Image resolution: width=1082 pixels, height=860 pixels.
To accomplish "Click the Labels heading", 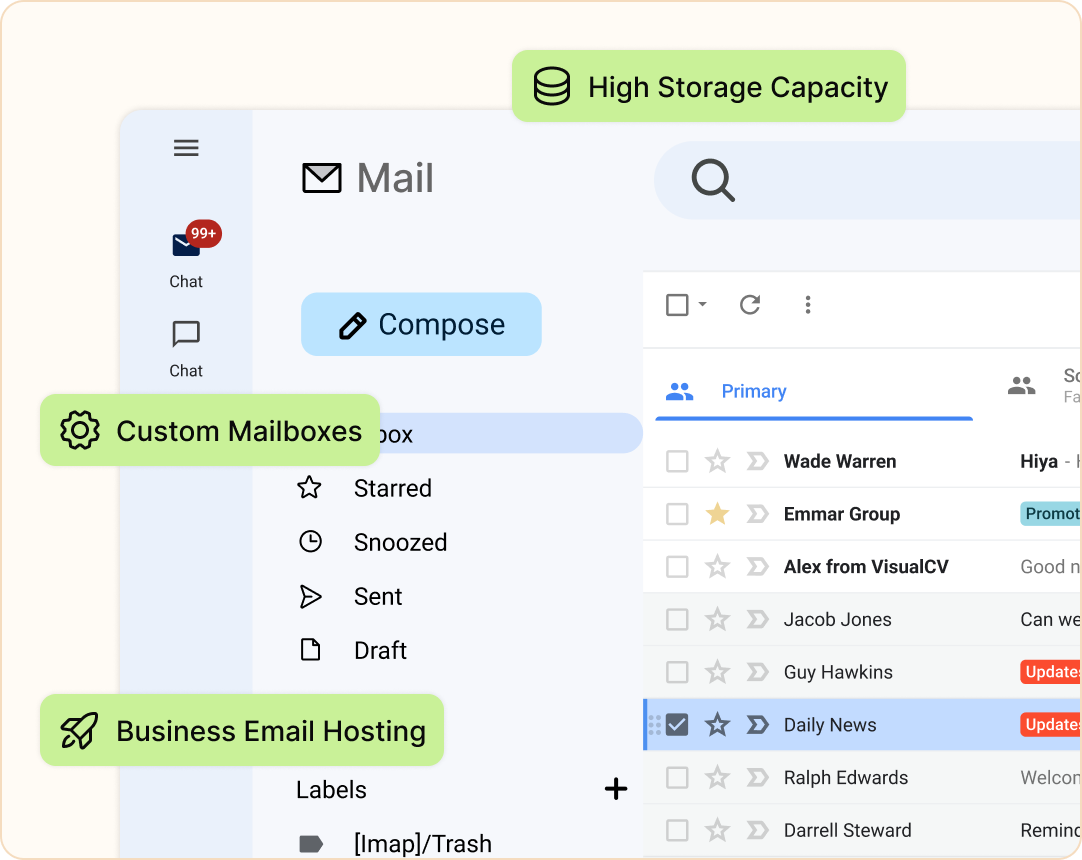I will pyautogui.click(x=331, y=790).
